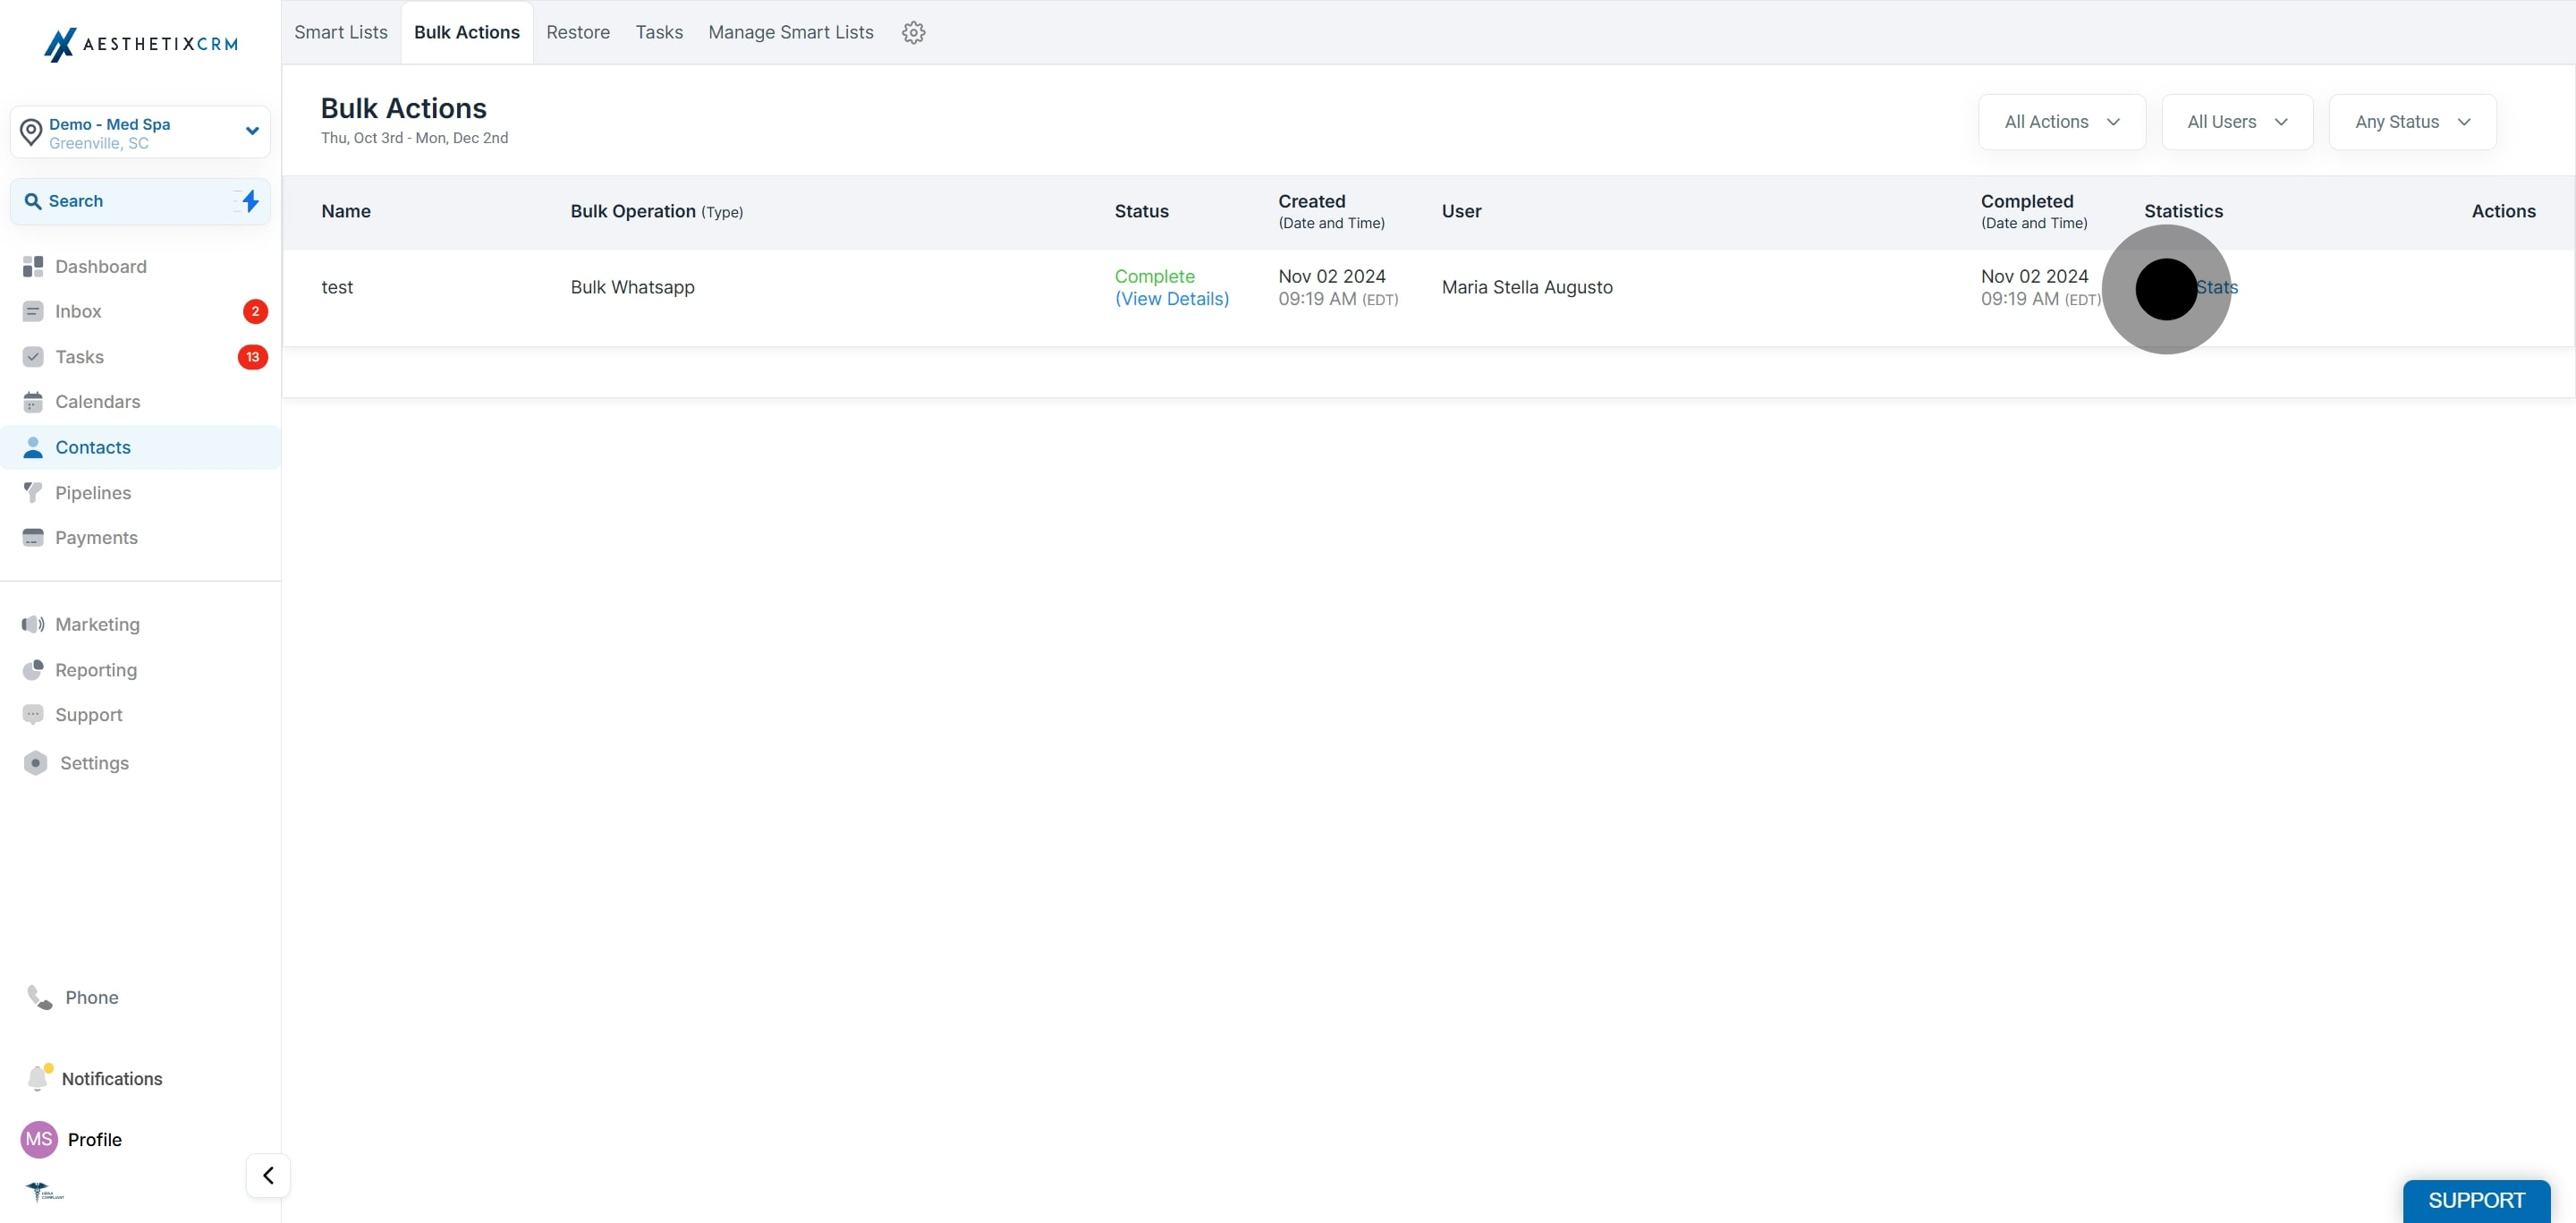Go to Pipelines in sidebar
The image size is (2576, 1223).
pyautogui.click(x=93, y=493)
